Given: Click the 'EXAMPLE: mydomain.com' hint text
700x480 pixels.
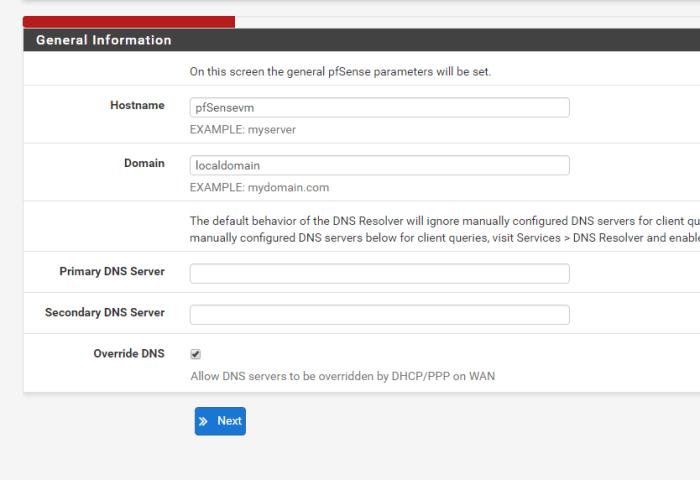Looking at the screenshot, I should click(x=259, y=187).
